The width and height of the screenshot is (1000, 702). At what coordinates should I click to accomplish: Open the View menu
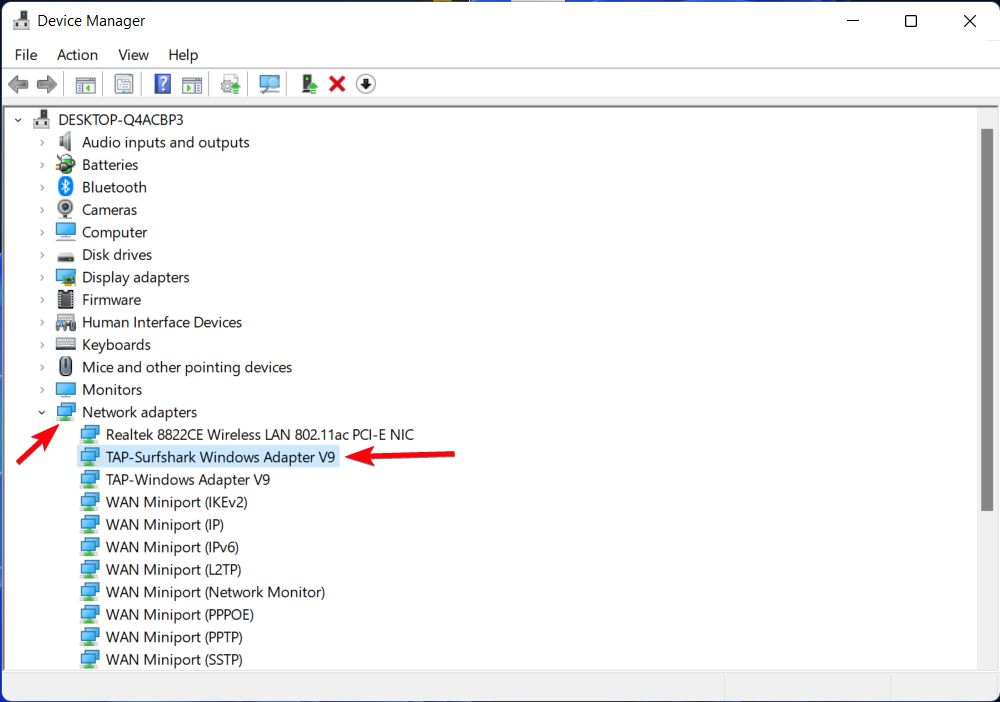(x=133, y=55)
